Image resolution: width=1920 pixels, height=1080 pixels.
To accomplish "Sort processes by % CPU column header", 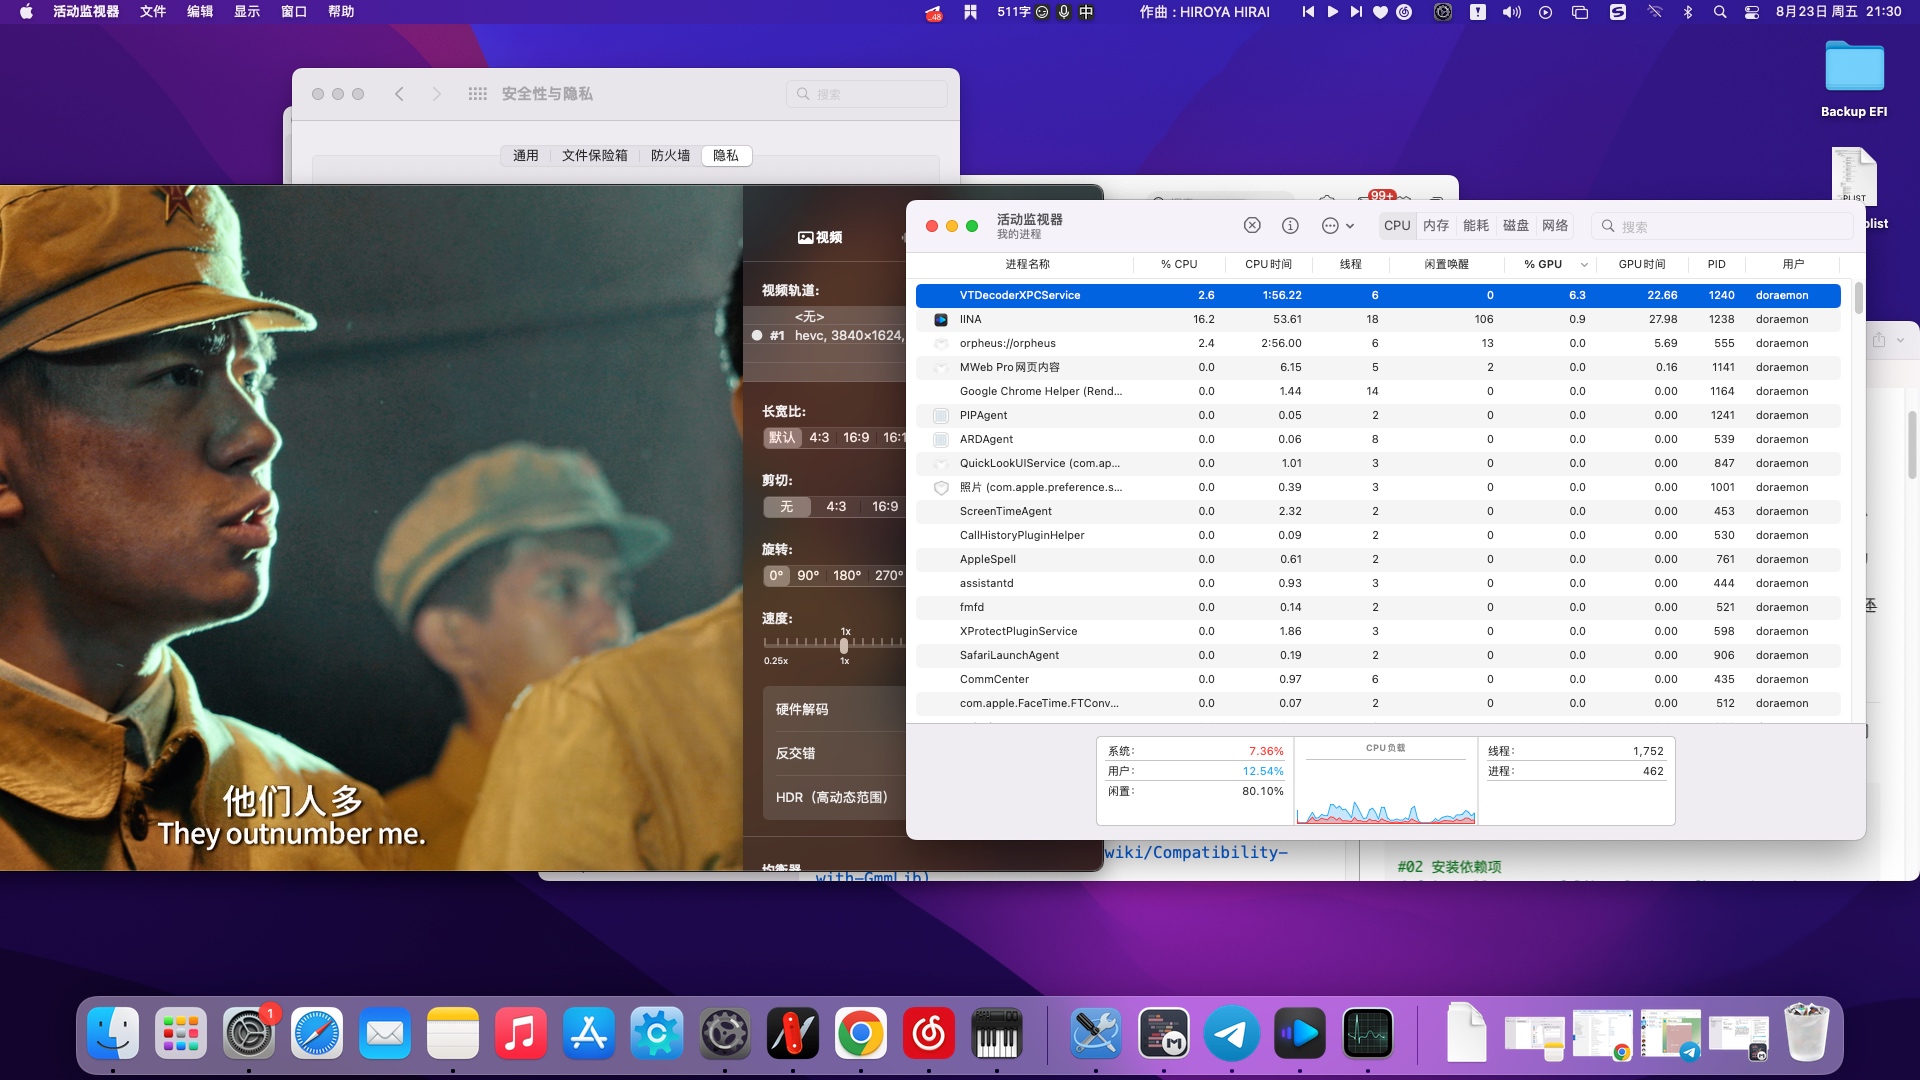I will point(1179,264).
